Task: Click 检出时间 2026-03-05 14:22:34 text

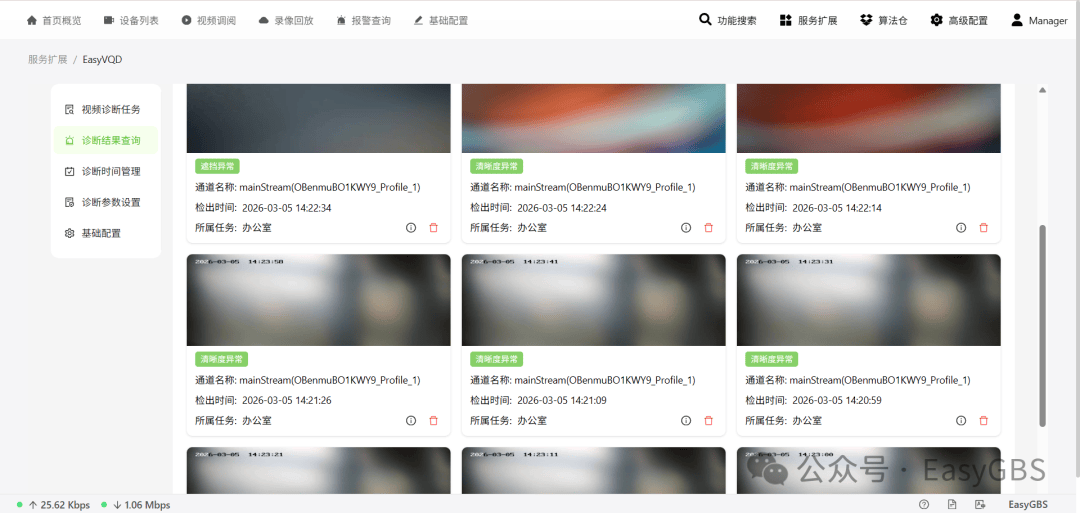Action: pyautogui.click(x=263, y=208)
